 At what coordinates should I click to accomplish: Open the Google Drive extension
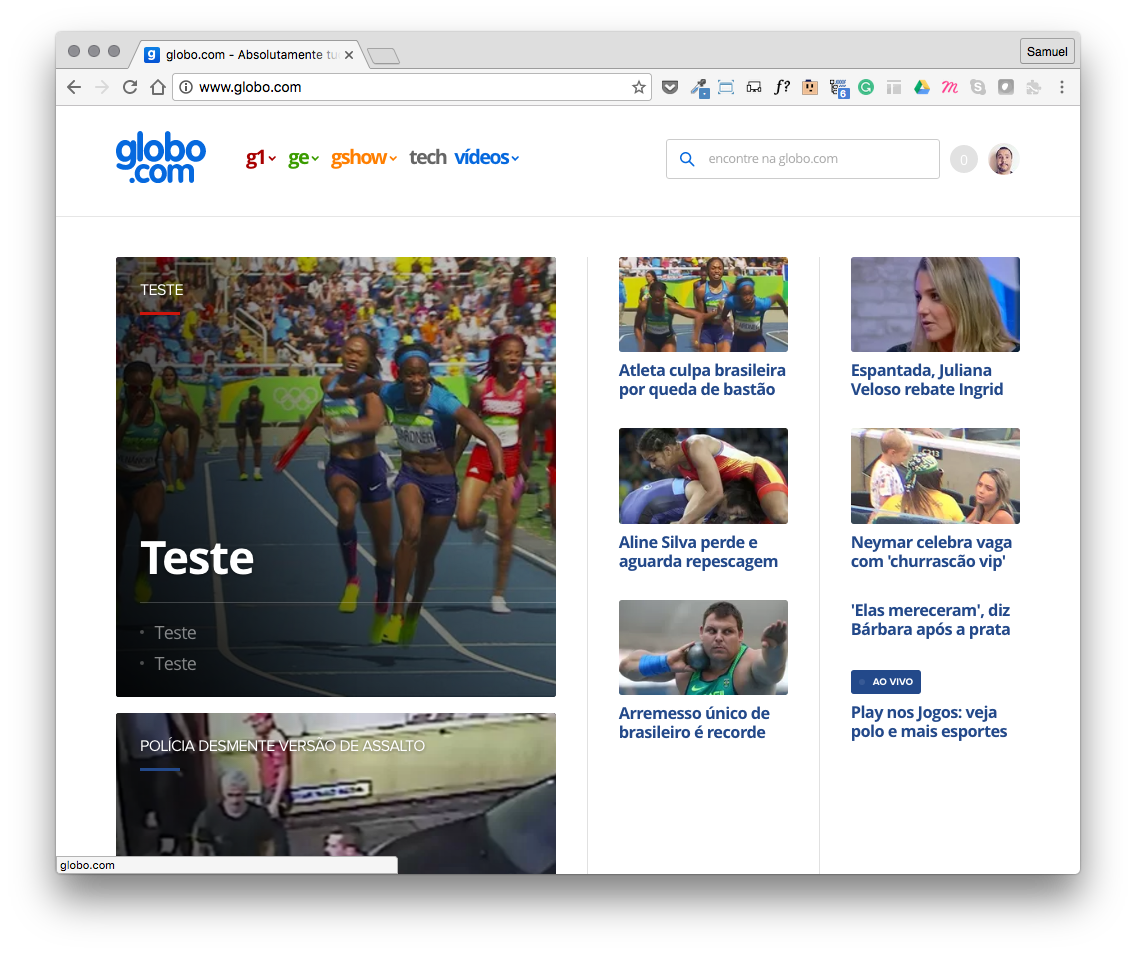(x=922, y=87)
